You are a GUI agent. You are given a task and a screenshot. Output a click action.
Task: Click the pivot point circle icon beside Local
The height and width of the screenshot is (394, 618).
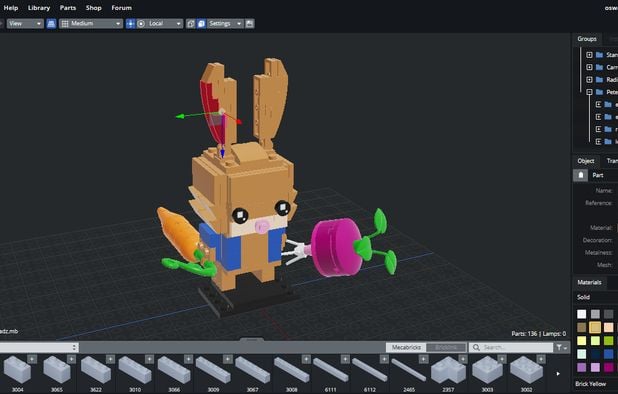141,24
